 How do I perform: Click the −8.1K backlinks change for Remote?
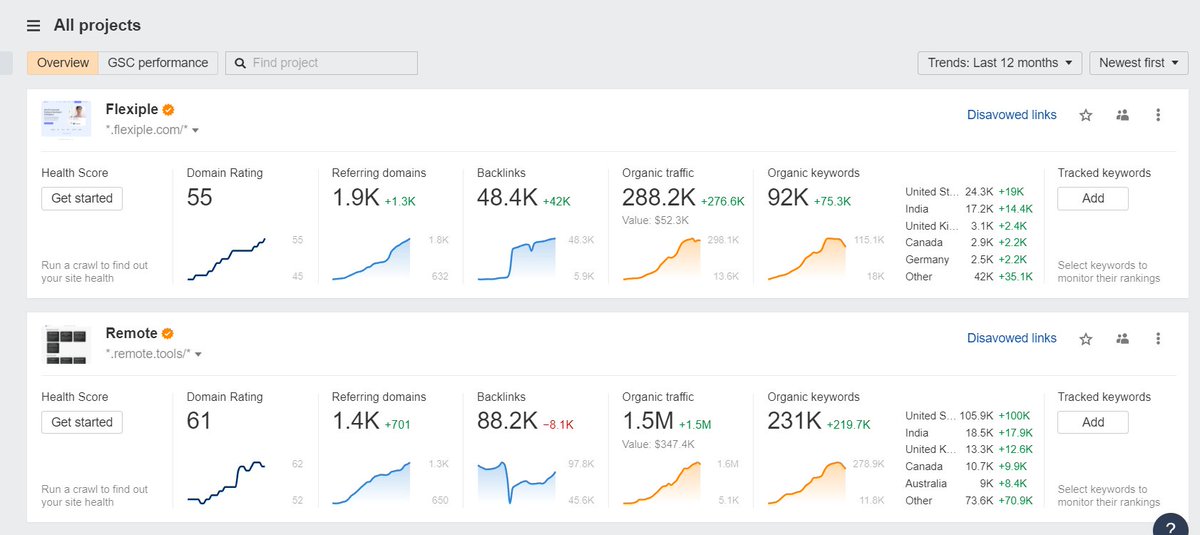click(x=558, y=425)
